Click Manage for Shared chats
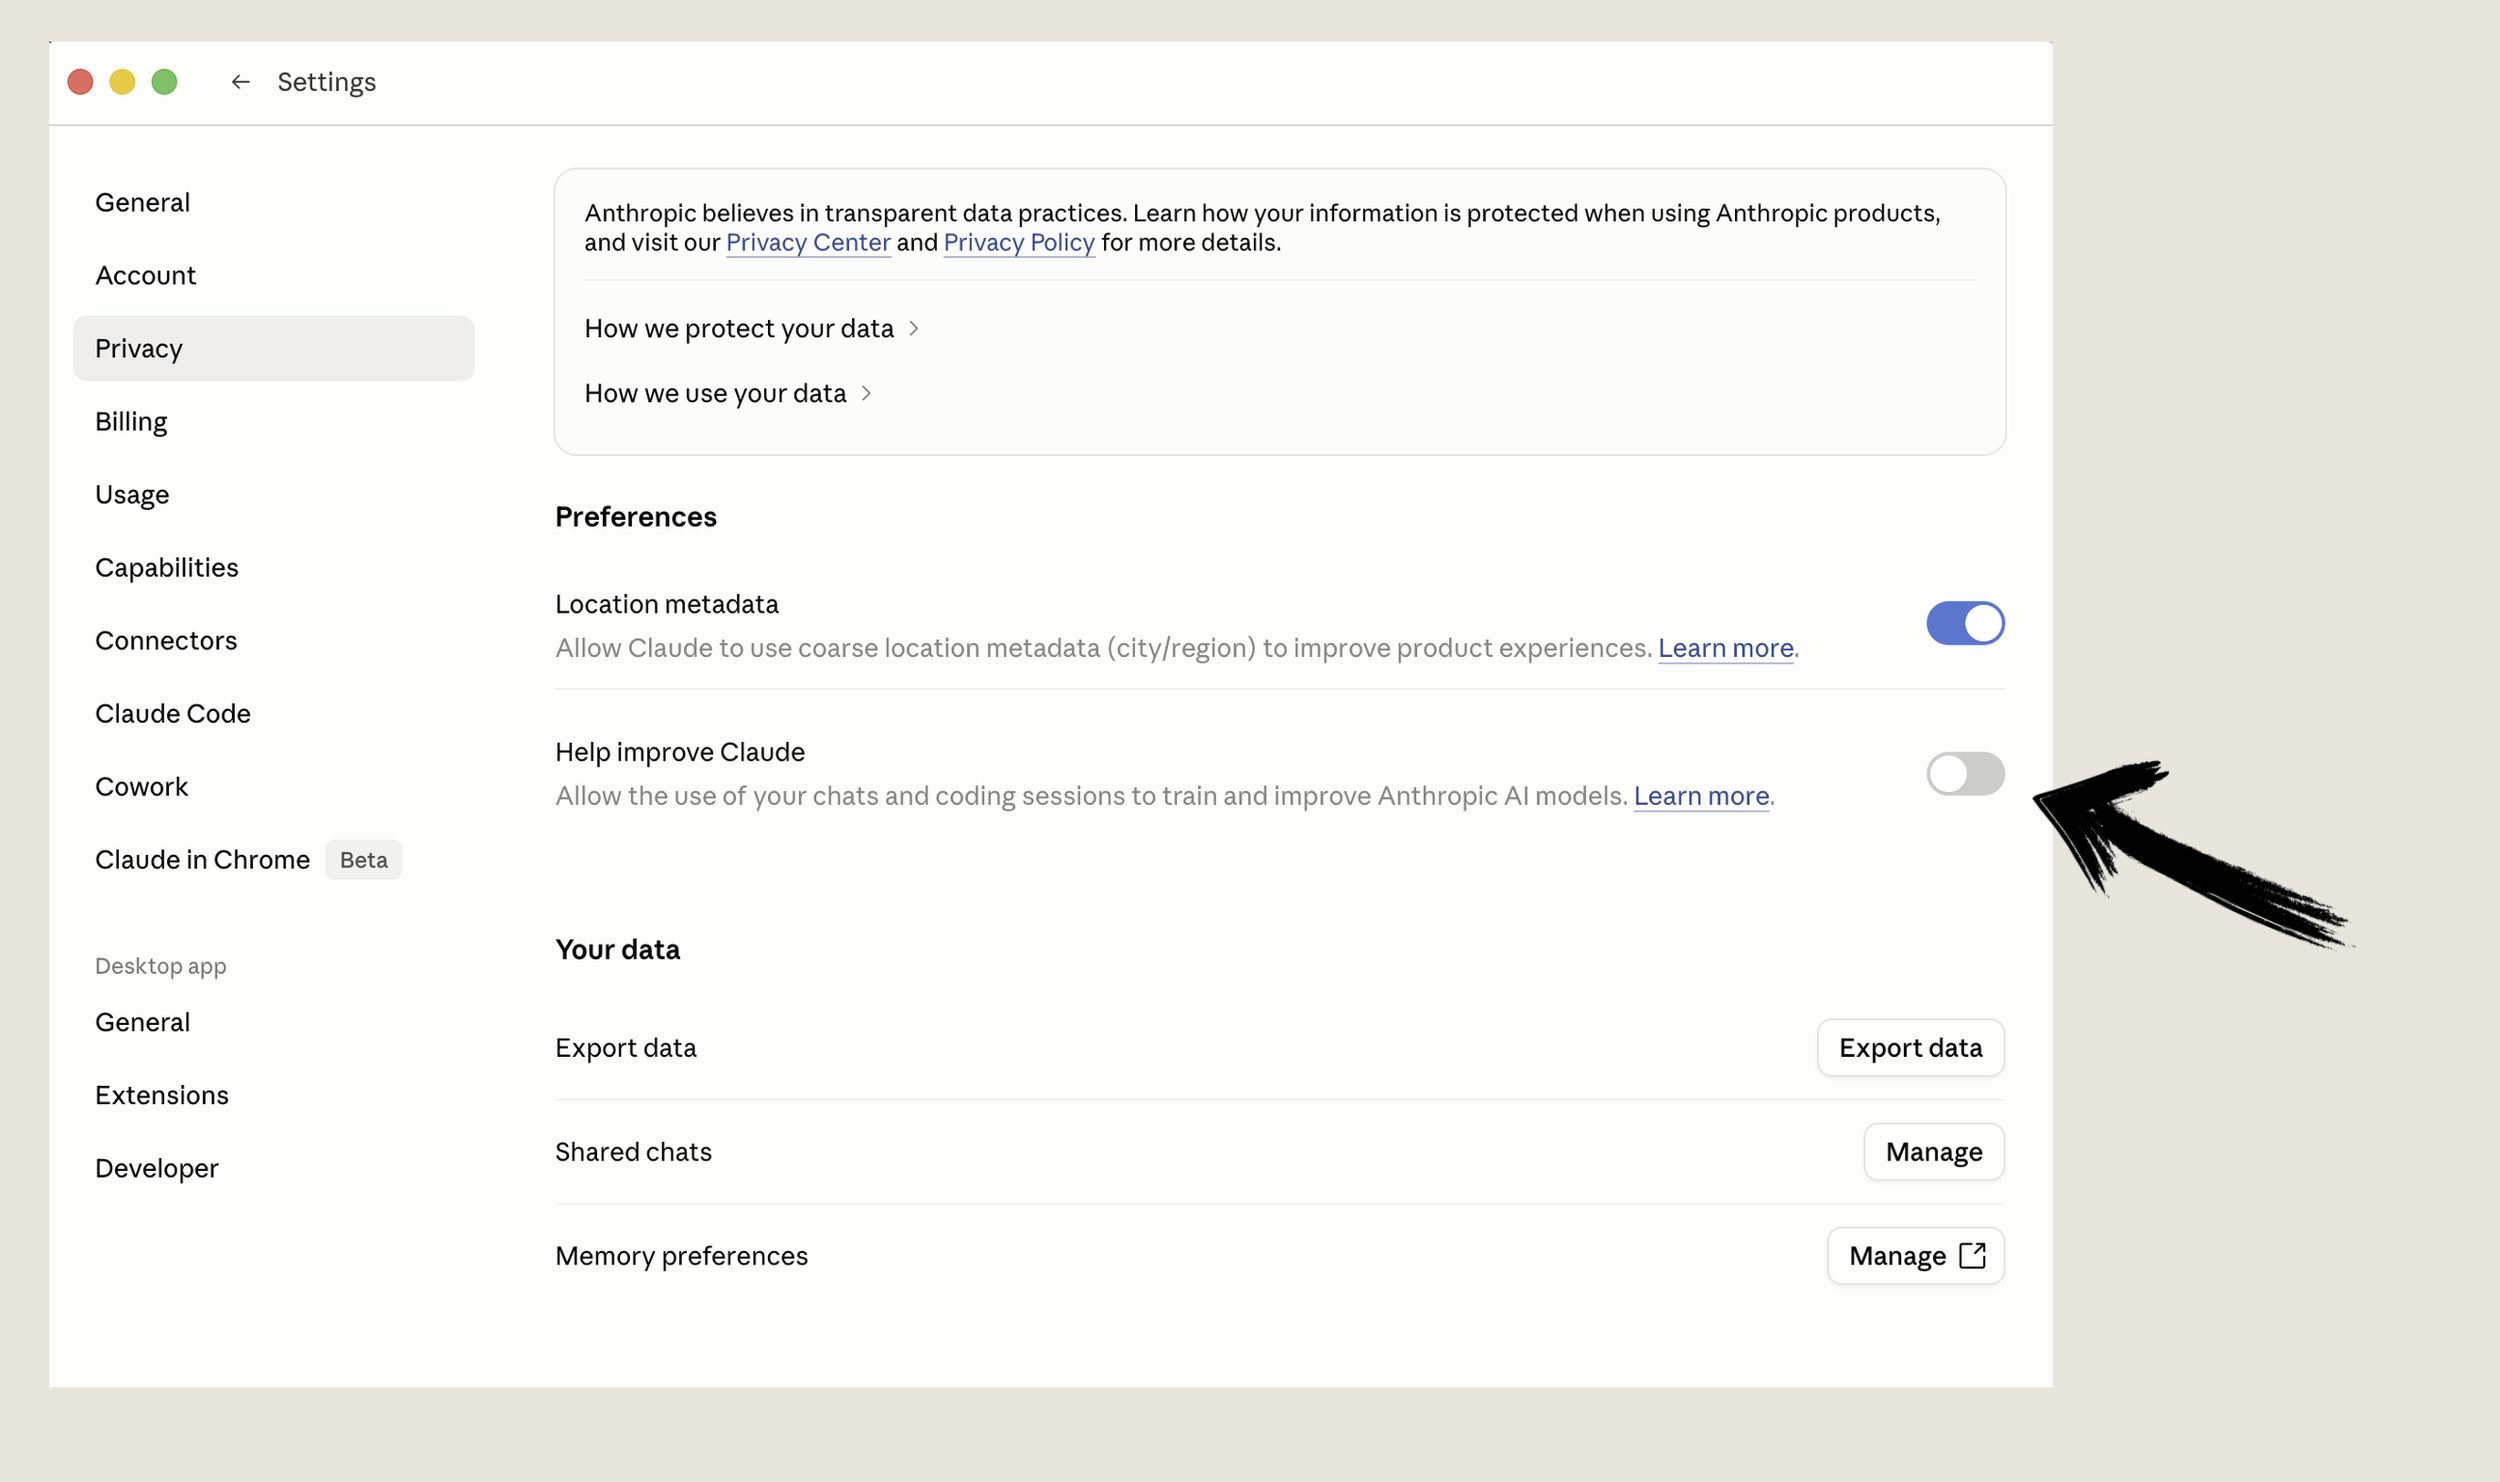This screenshot has height=1482, width=2500. pos(1933,1151)
